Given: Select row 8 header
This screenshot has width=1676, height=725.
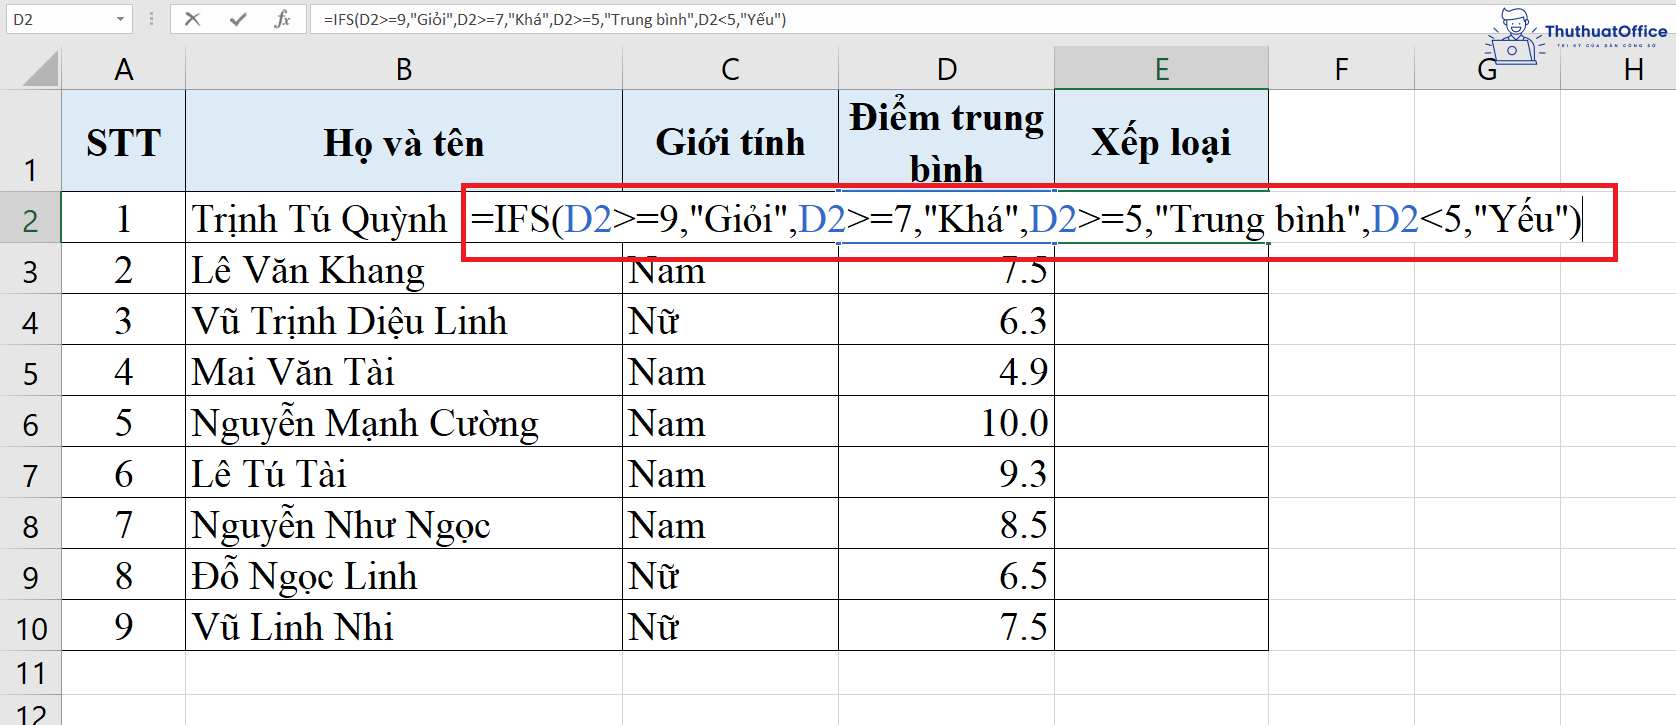Looking at the screenshot, I should [x=30, y=524].
